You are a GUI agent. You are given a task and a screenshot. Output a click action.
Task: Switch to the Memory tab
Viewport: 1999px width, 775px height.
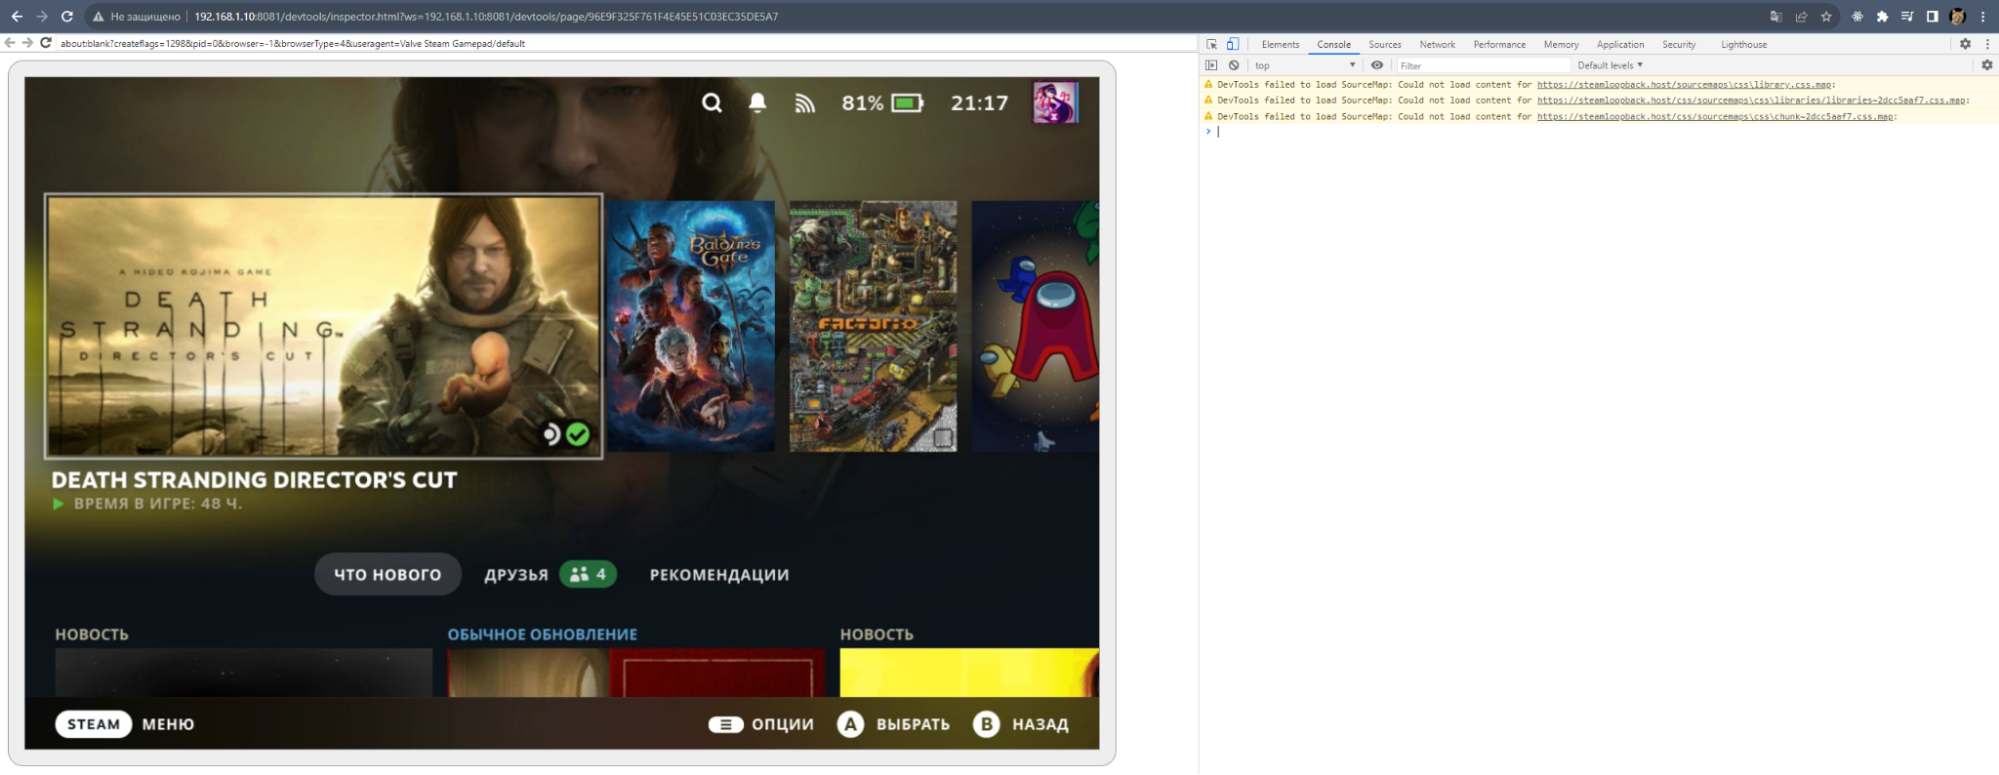coord(1561,44)
